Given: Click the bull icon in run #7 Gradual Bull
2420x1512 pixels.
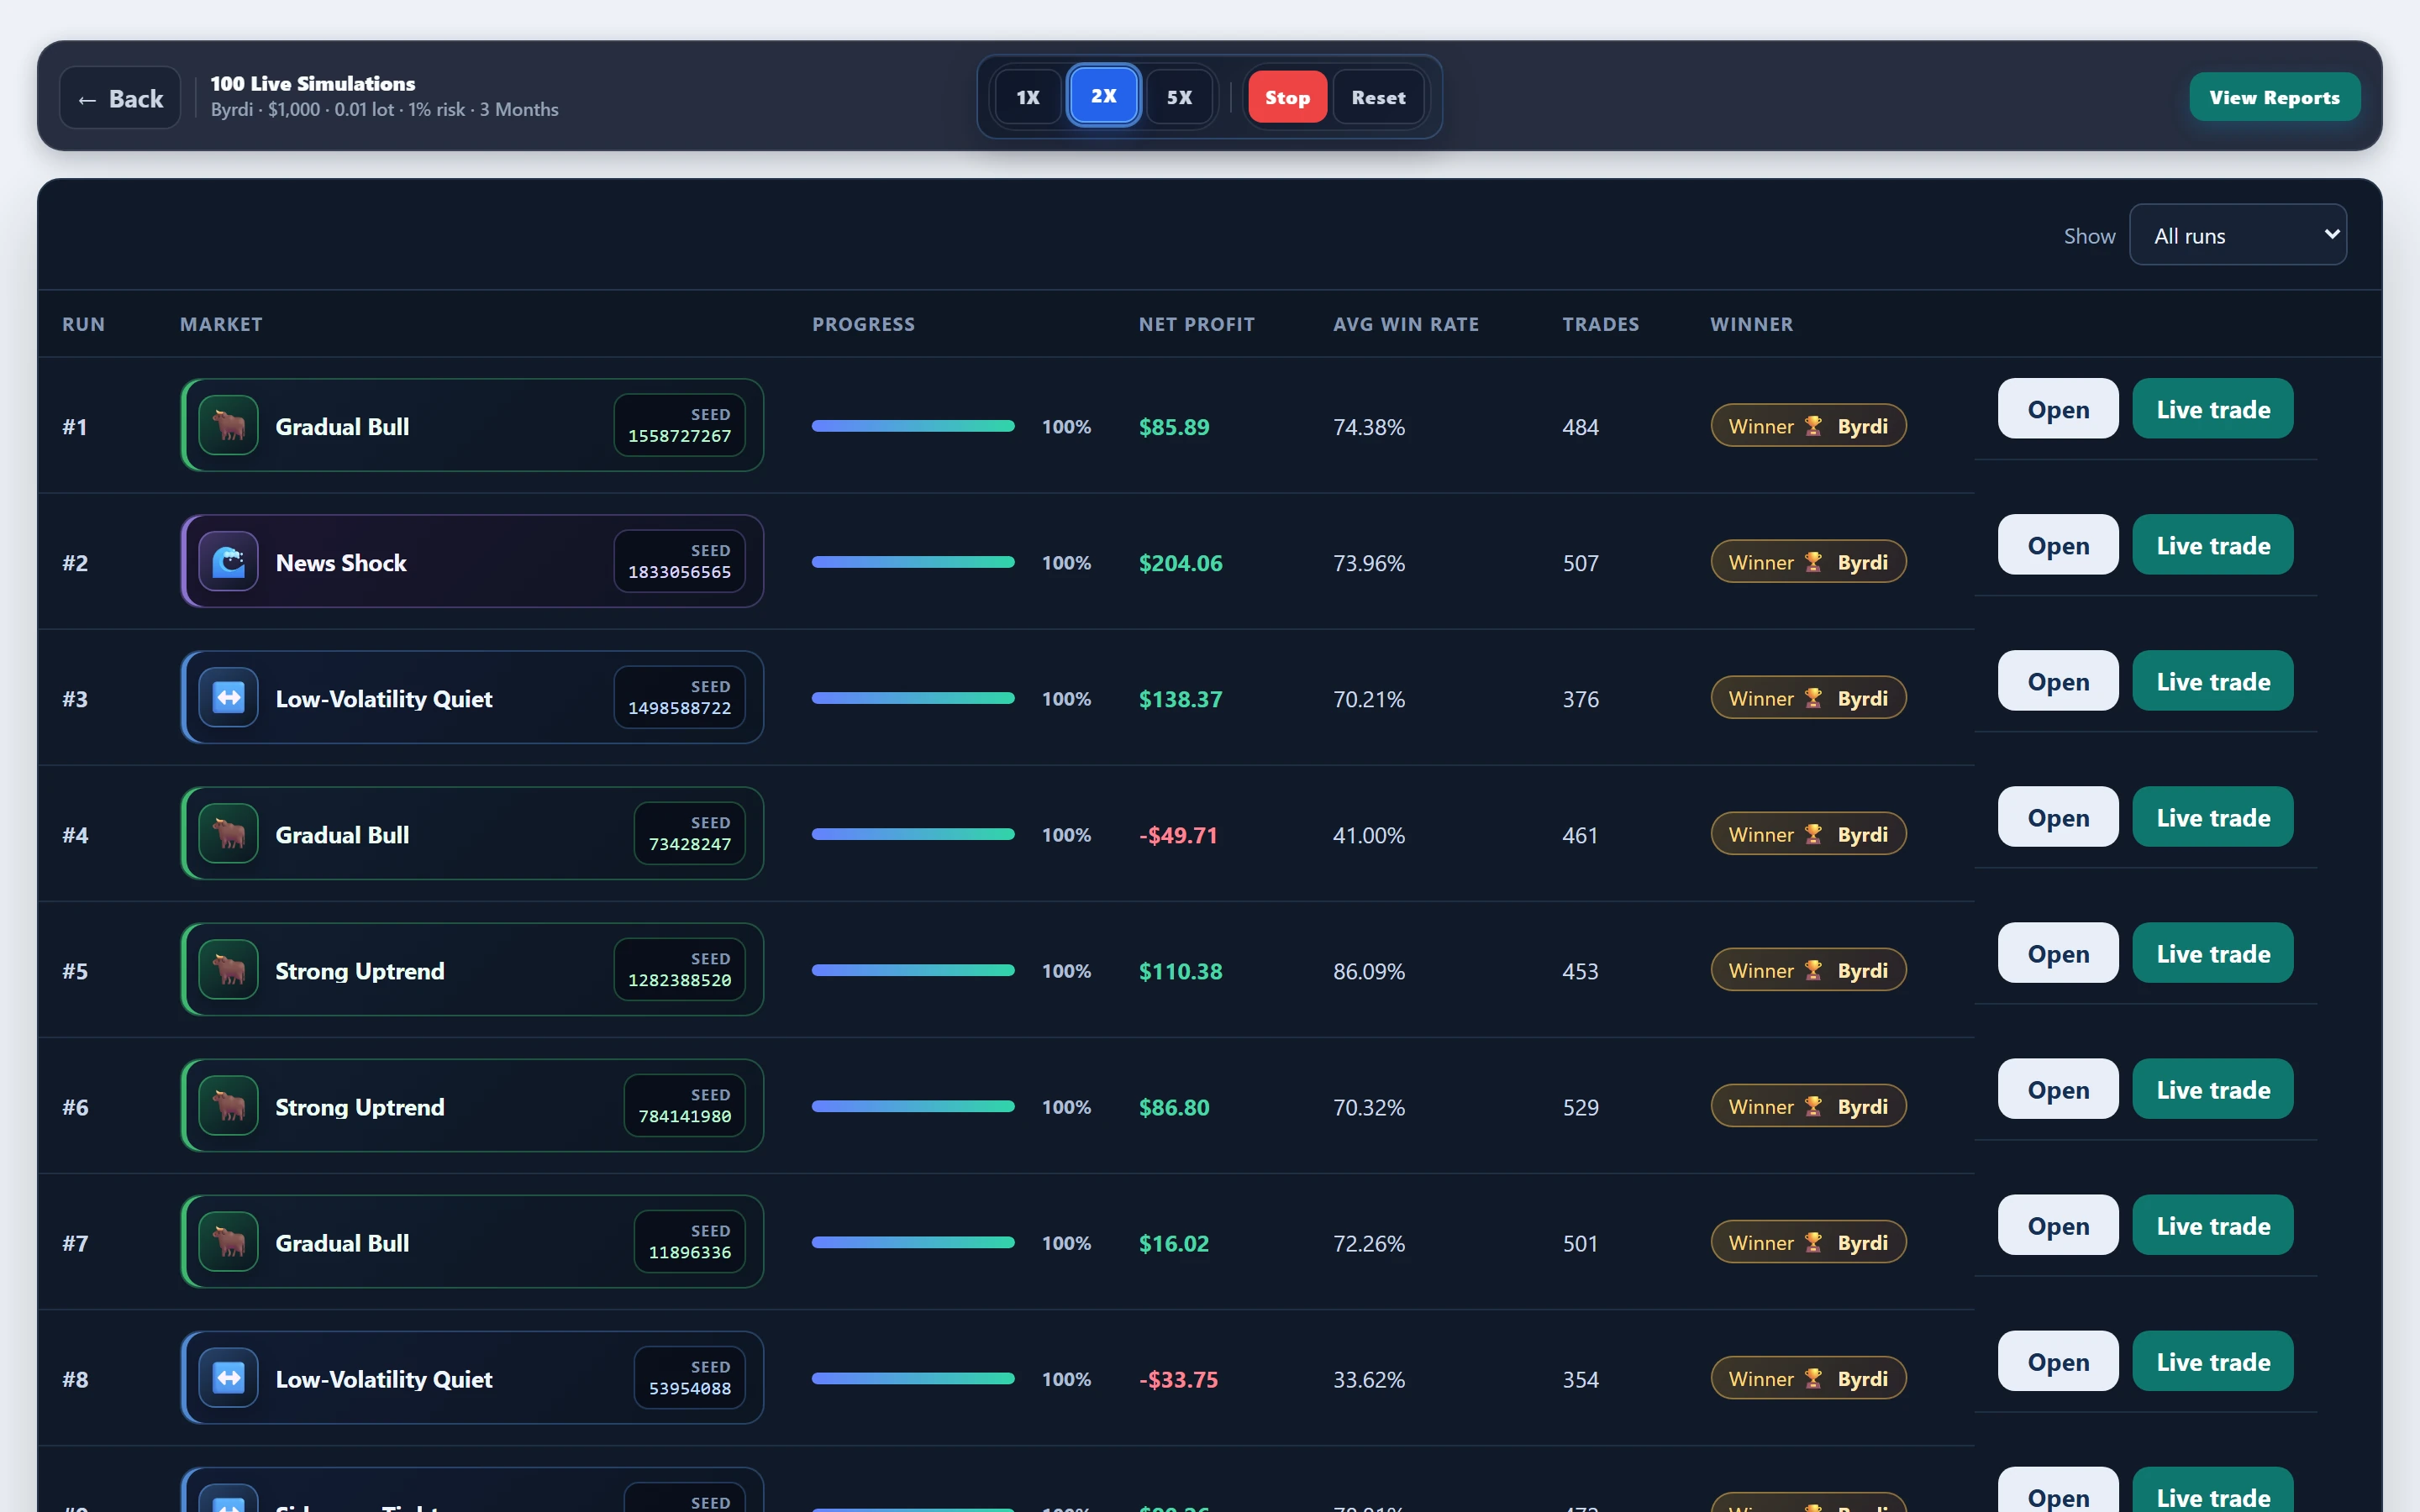Looking at the screenshot, I should (x=228, y=1242).
